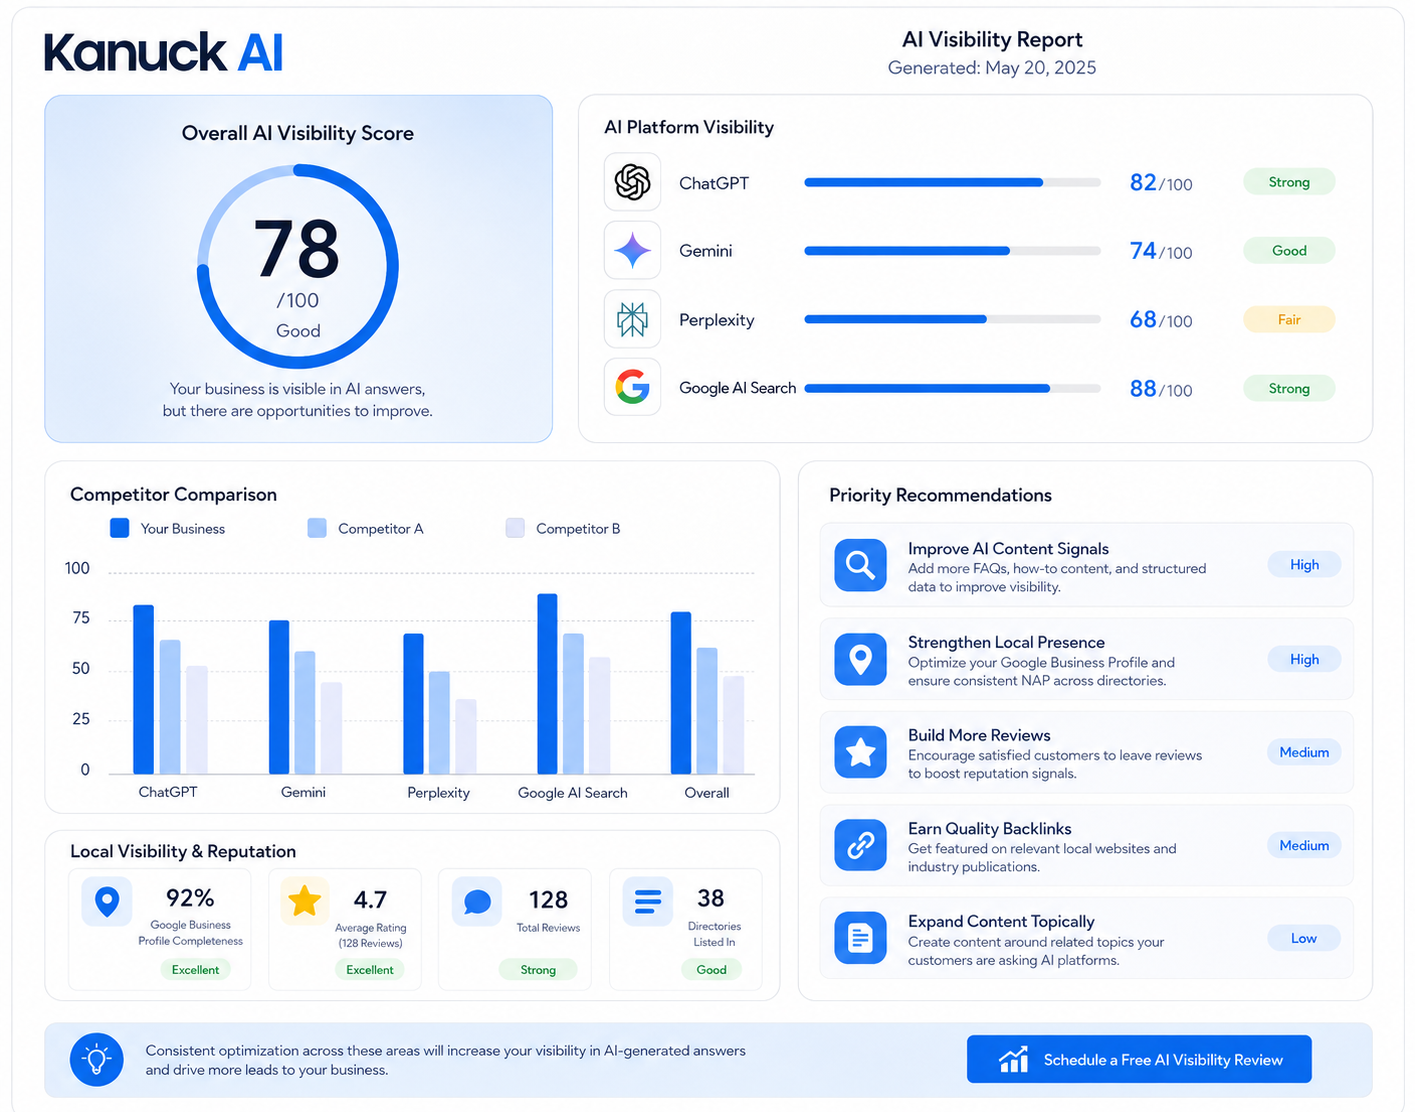Click the Schedule a Free AI Visibility Review button
Screen dimensions: 1415x1112
[1139, 1059]
